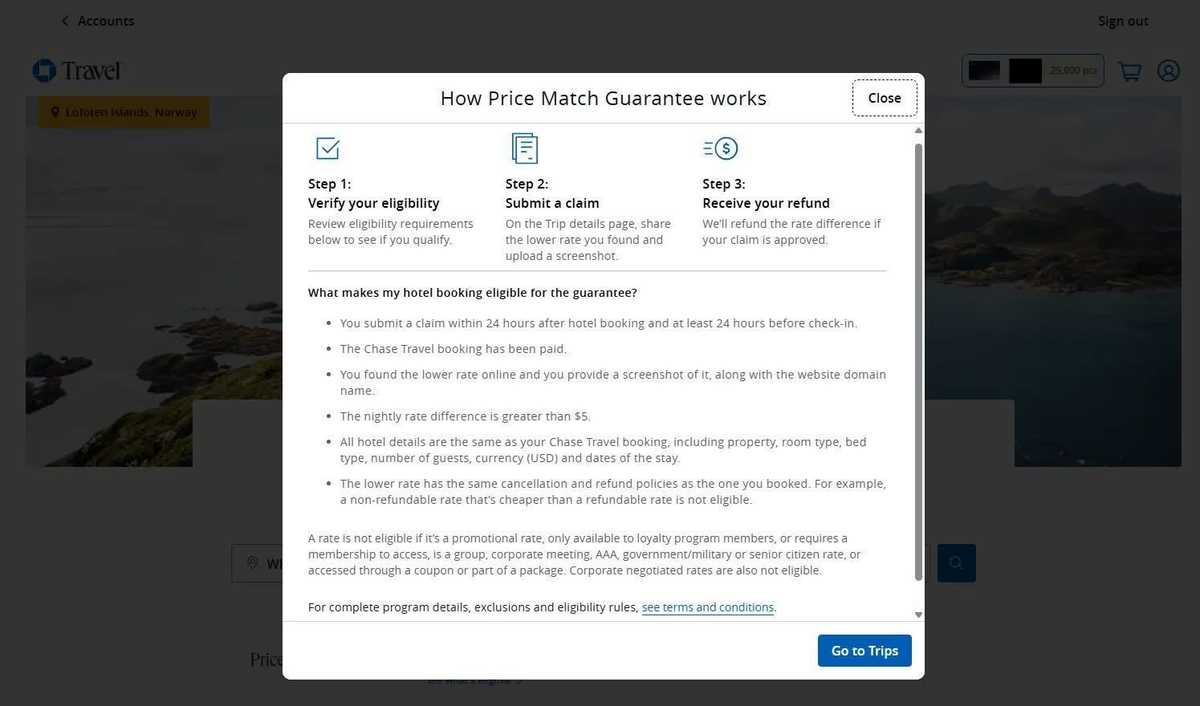Click the Go to Trips button
The height and width of the screenshot is (706, 1200).
click(863, 650)
